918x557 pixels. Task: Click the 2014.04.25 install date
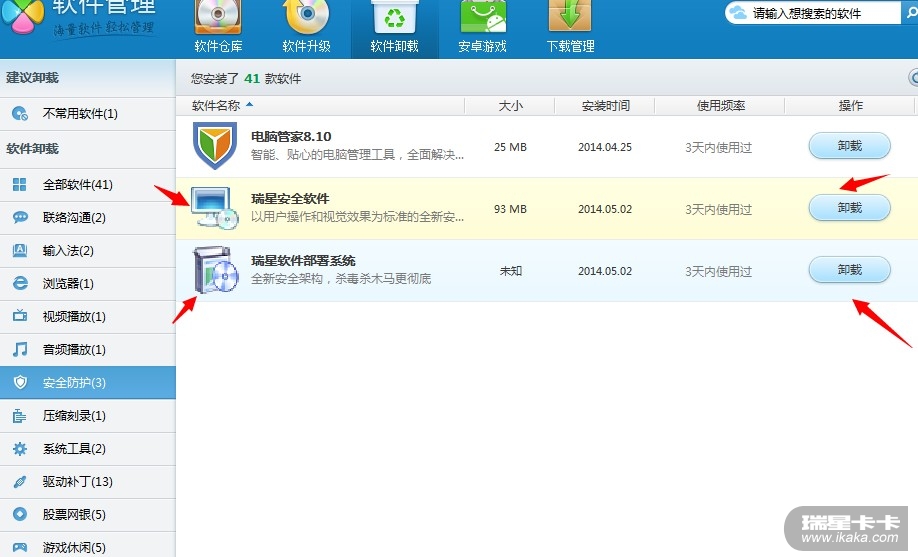(x=605, y=147)
